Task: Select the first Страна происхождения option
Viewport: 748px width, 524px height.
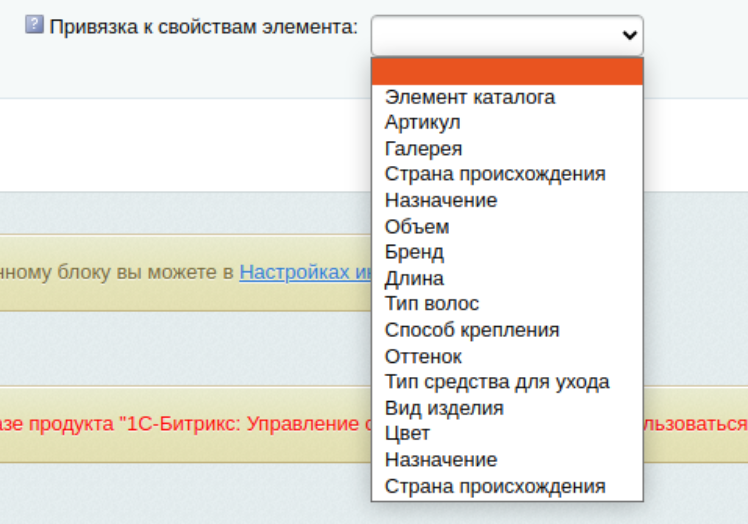Action: (507, 174)
